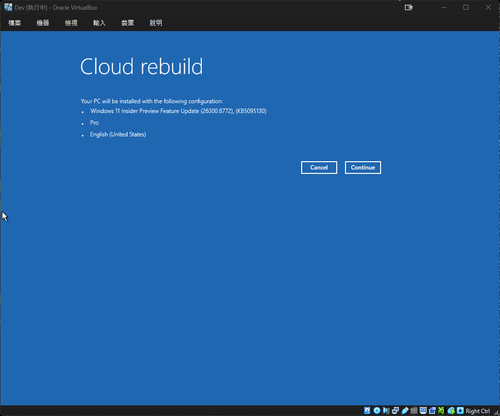Click the Pro edition line

[94, 123]
